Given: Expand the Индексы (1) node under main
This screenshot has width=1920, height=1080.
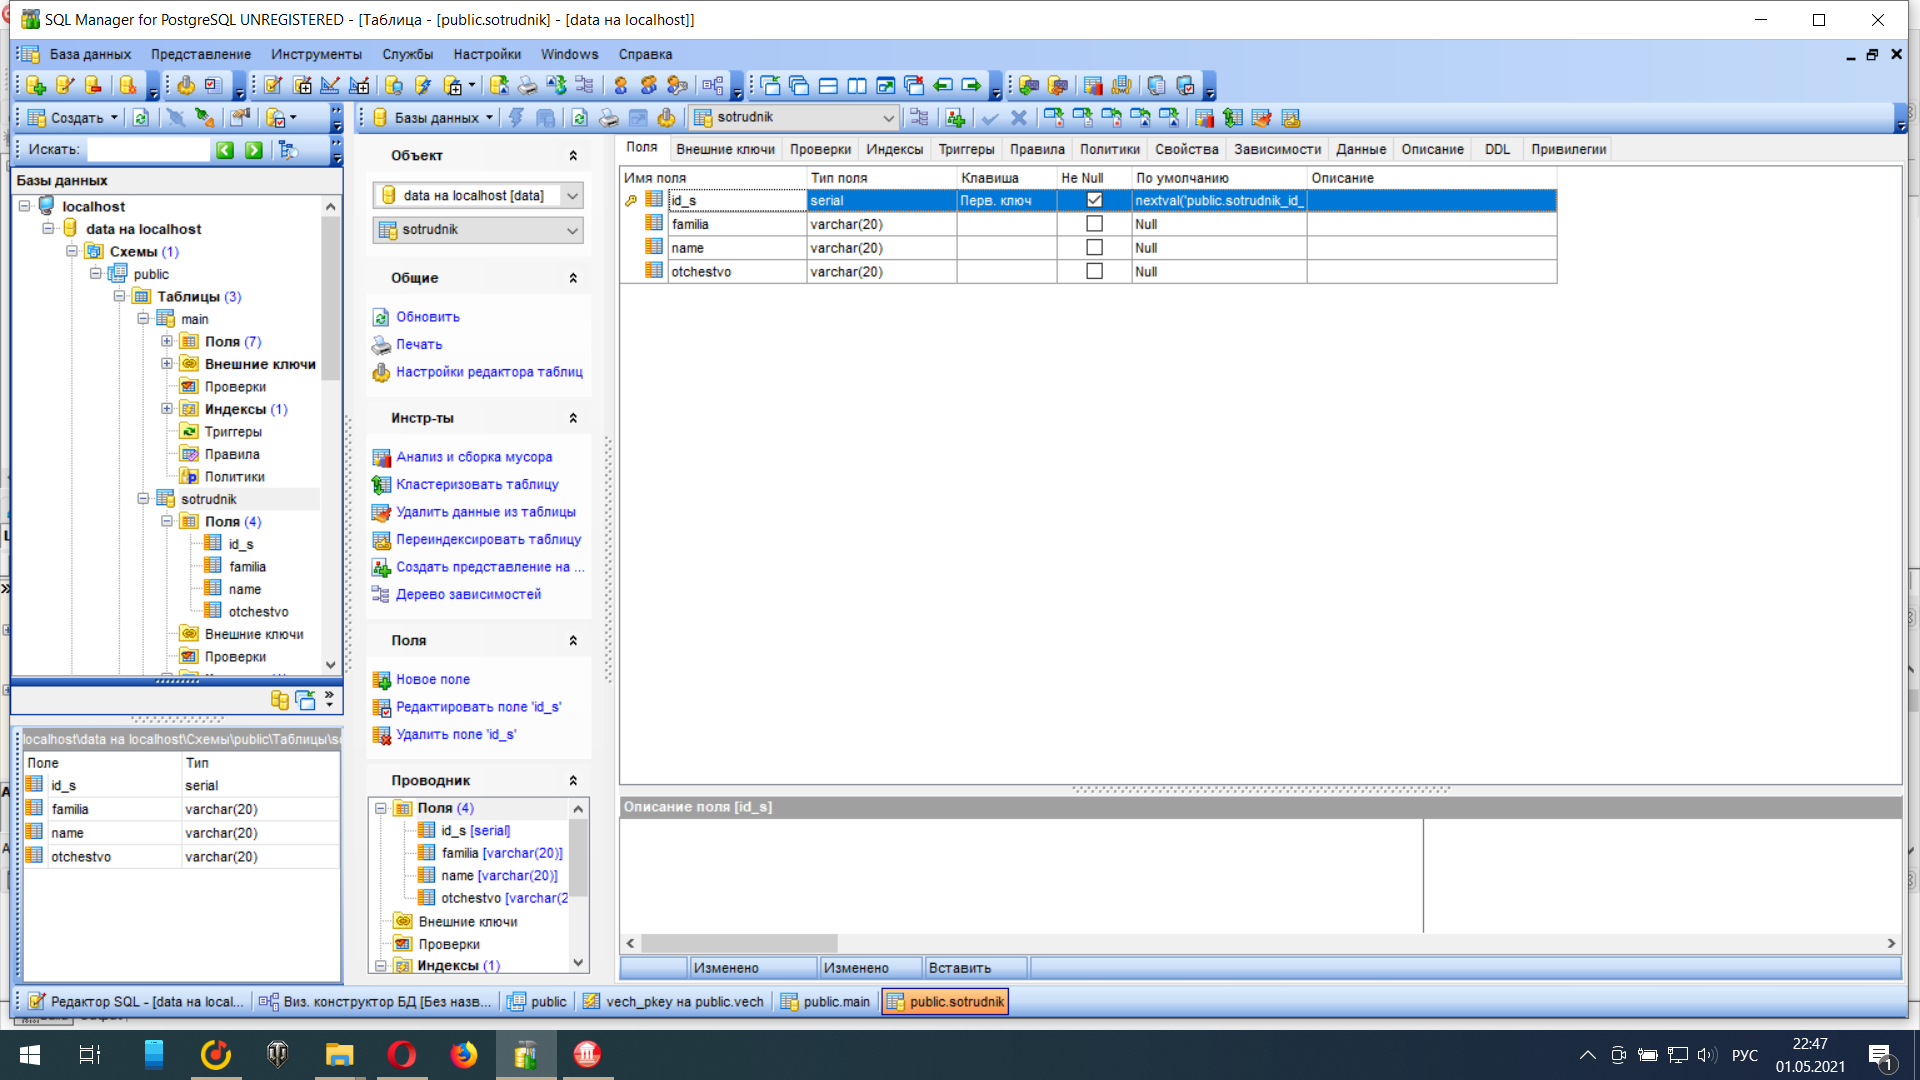Looking at the screenshot, I should click(x=167, y=409).
